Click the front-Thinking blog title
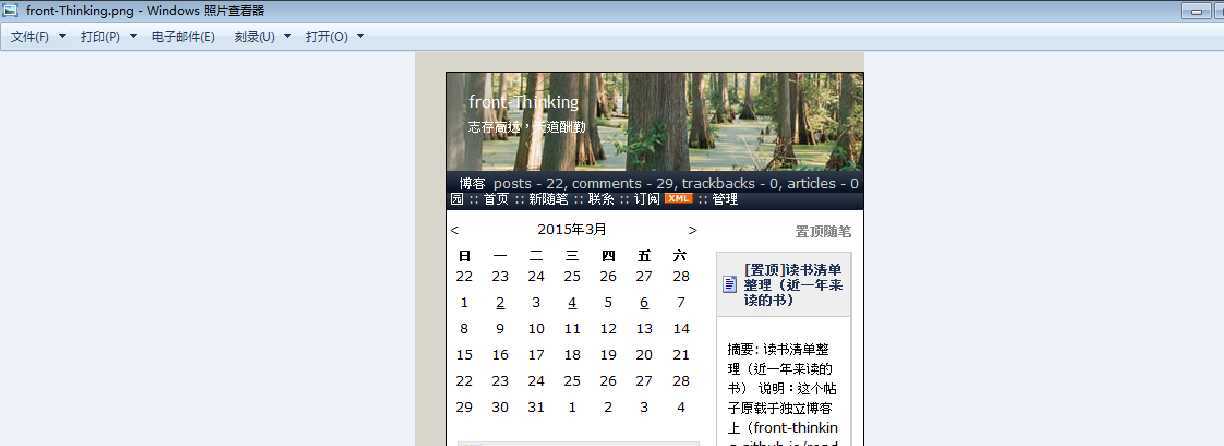 coord(524,102)
